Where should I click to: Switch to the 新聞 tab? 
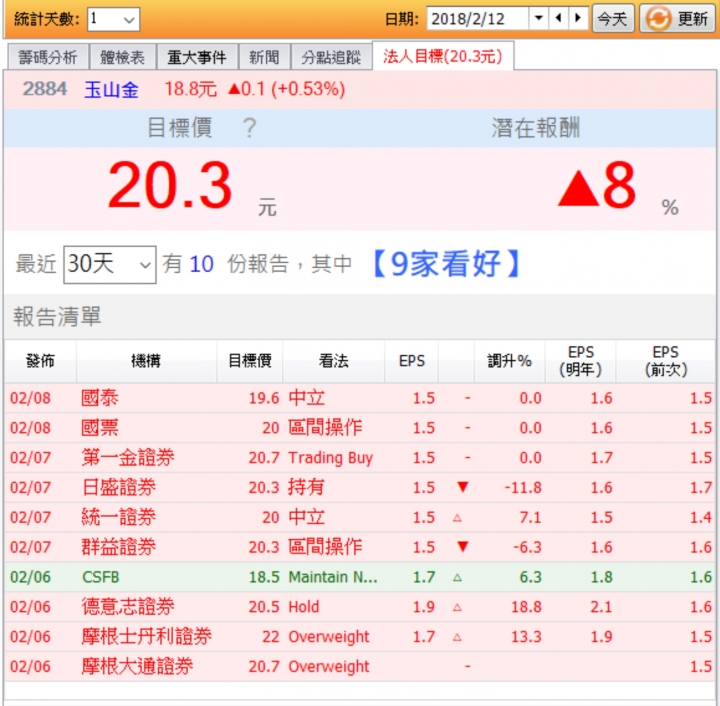(x=264, y=57)
